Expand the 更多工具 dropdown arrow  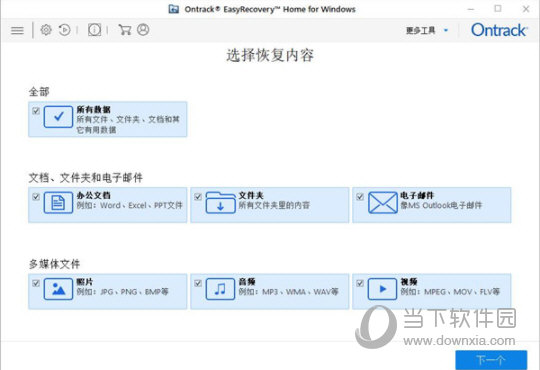446,30
